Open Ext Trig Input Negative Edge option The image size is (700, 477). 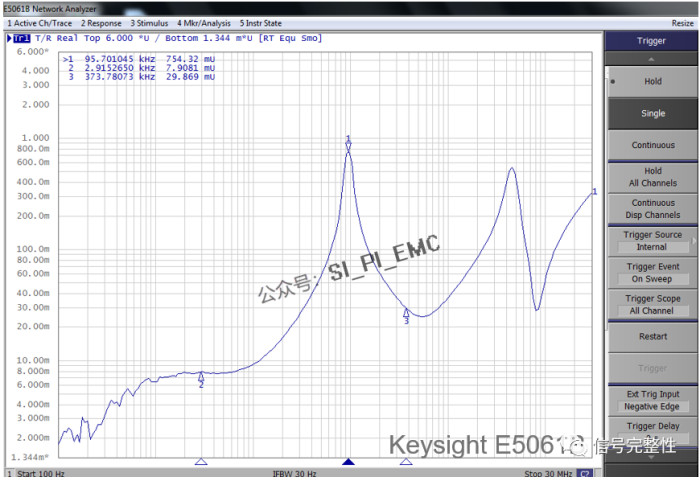[653, 400]
